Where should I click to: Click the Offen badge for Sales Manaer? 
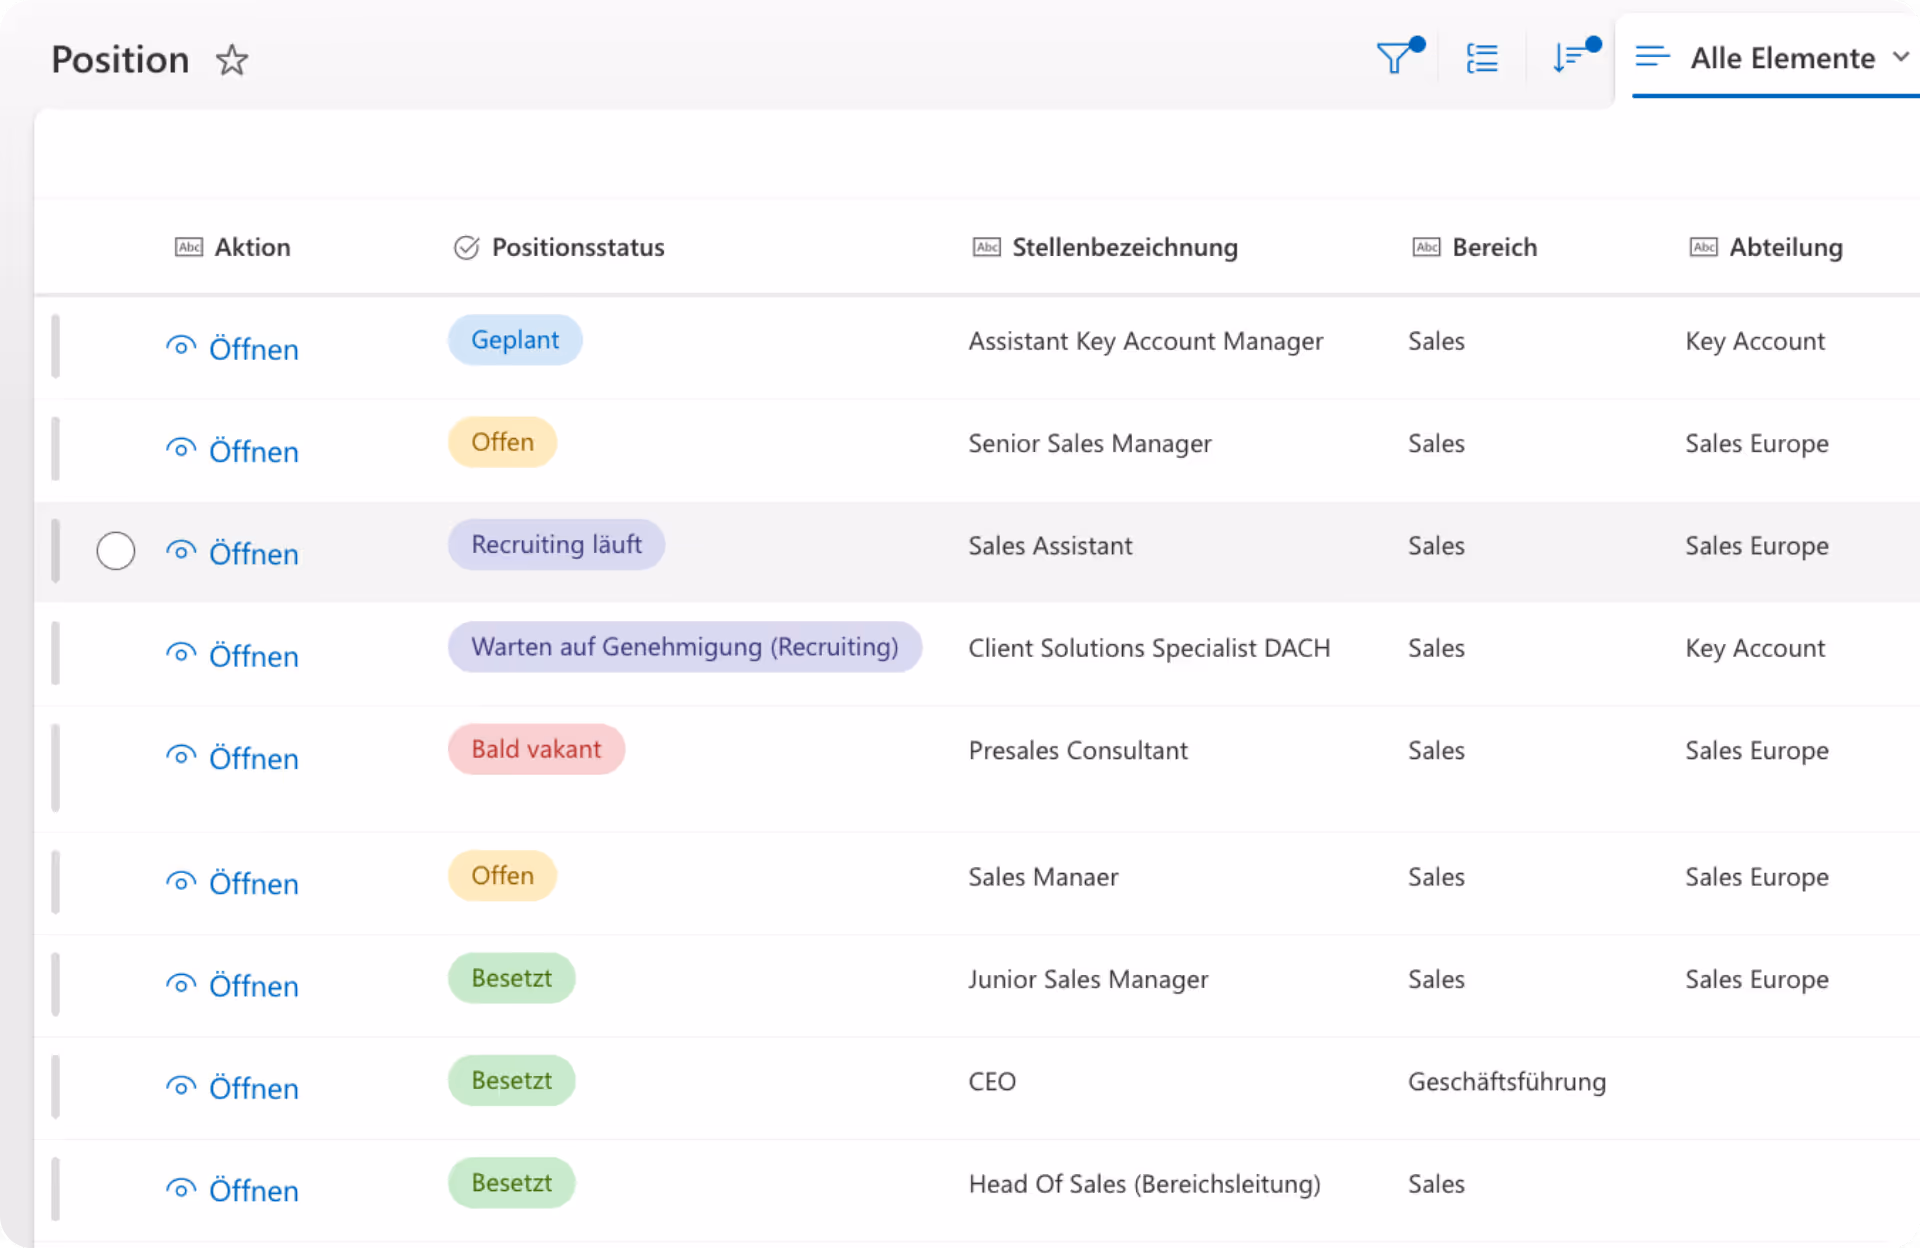pos(502,875)
